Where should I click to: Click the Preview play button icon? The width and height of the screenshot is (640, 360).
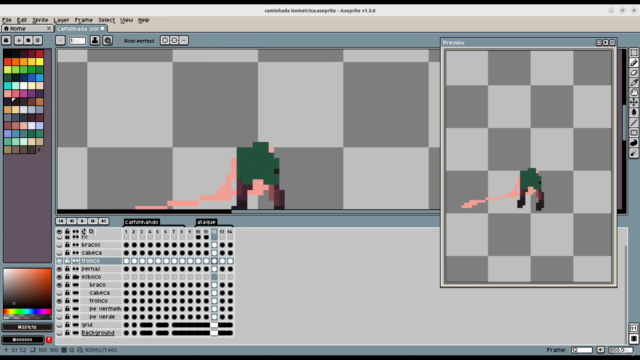(x=605, y=42)
